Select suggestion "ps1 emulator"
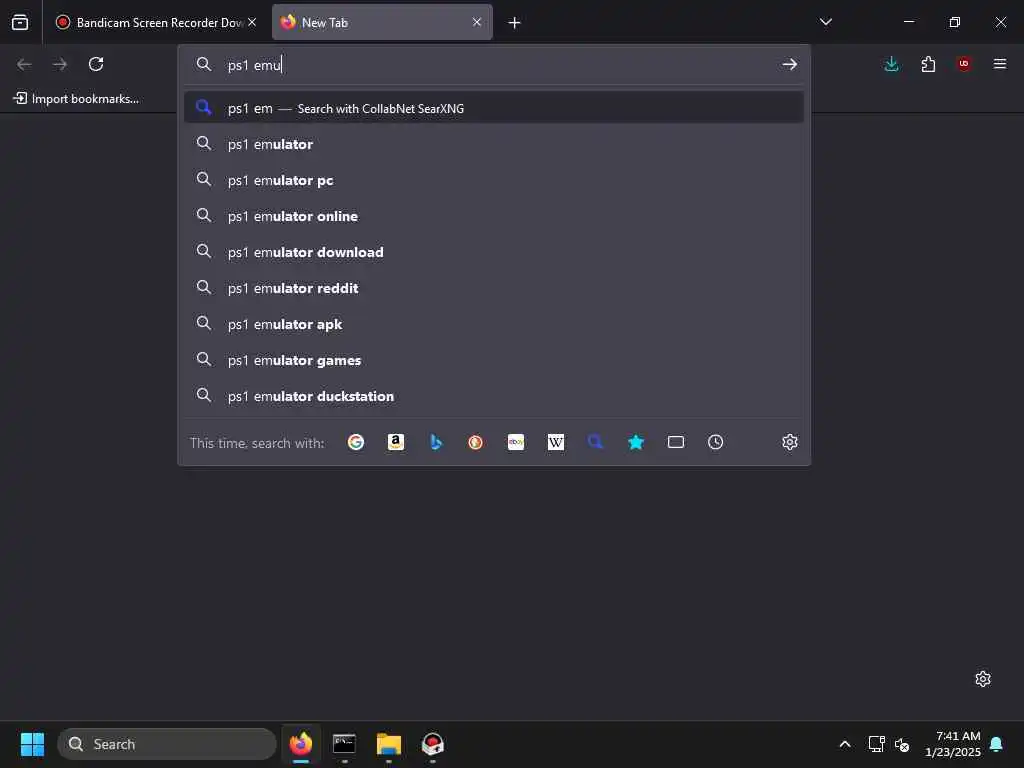The image size is (1024, 768). (x=494, y=144)
